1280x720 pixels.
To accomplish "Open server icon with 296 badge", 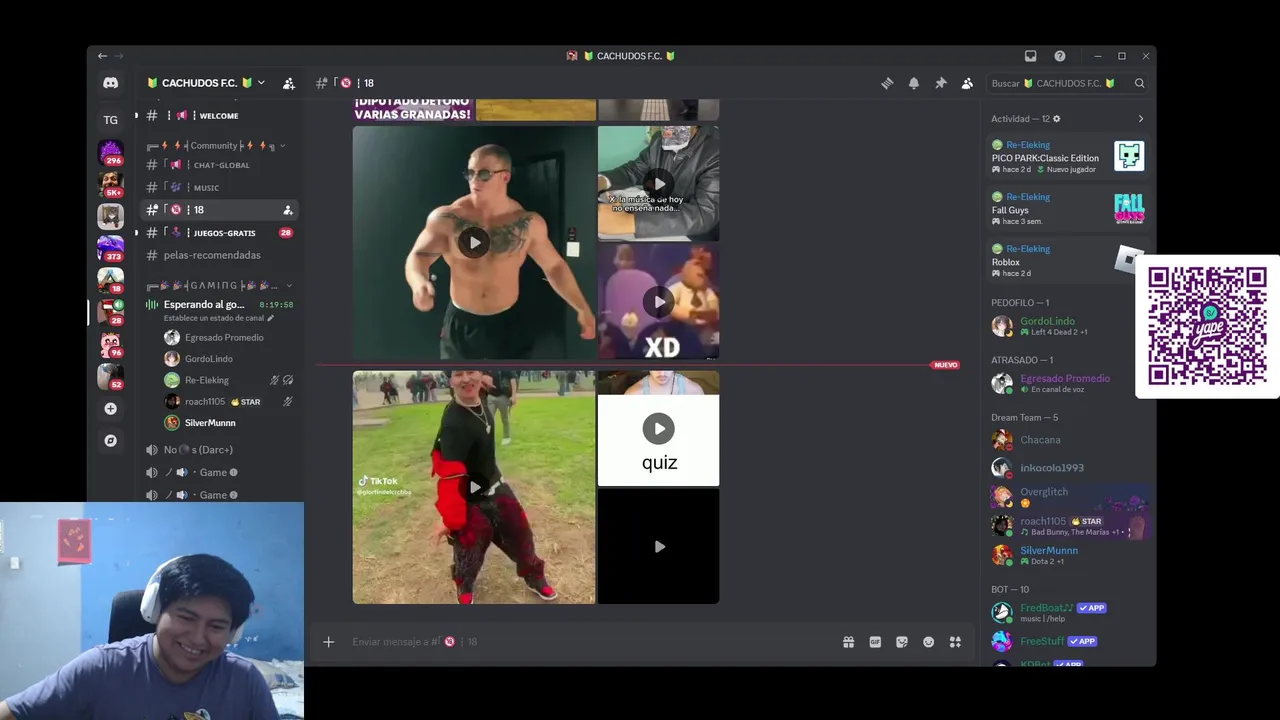I will [110, 152].
